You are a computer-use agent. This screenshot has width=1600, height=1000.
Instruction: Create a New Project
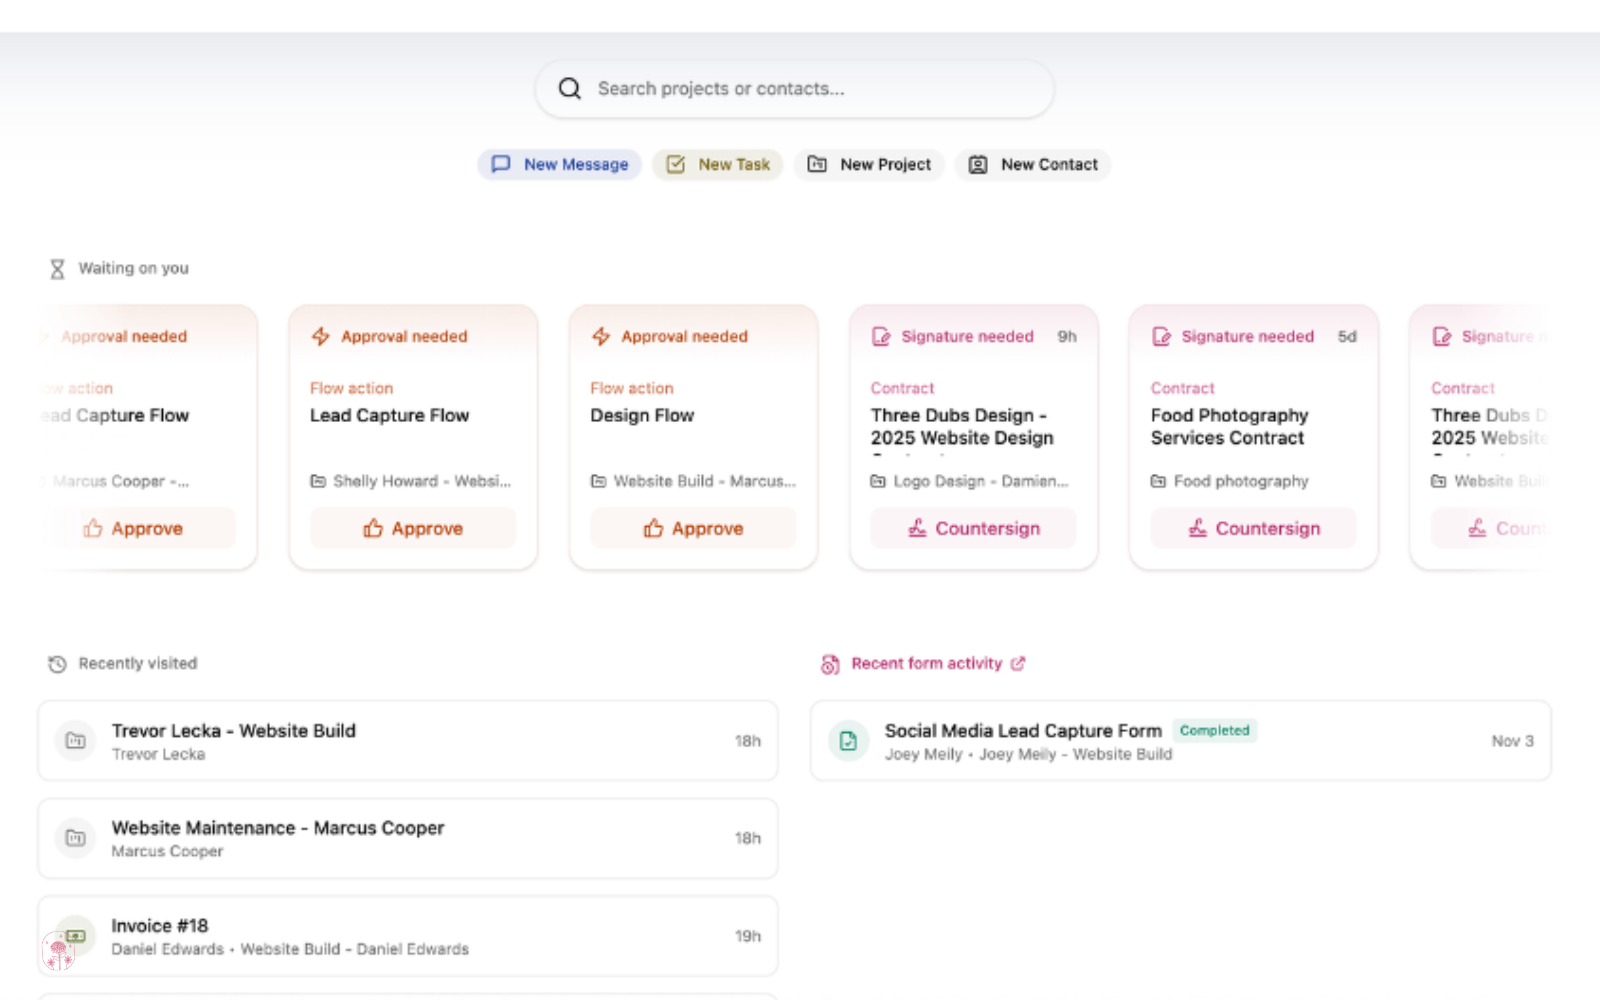pos(869,164)
